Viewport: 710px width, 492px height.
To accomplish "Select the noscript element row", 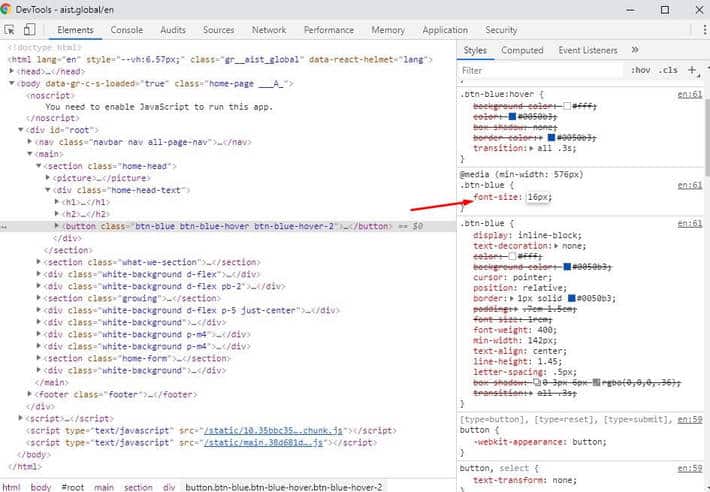I will pyautogui.click(x=50, y=96).
